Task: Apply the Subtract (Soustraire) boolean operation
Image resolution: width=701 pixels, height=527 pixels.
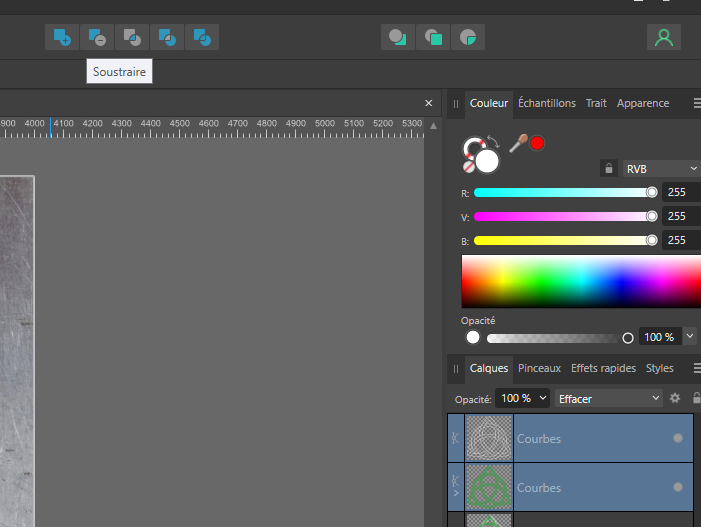Action: coord(97,38)
